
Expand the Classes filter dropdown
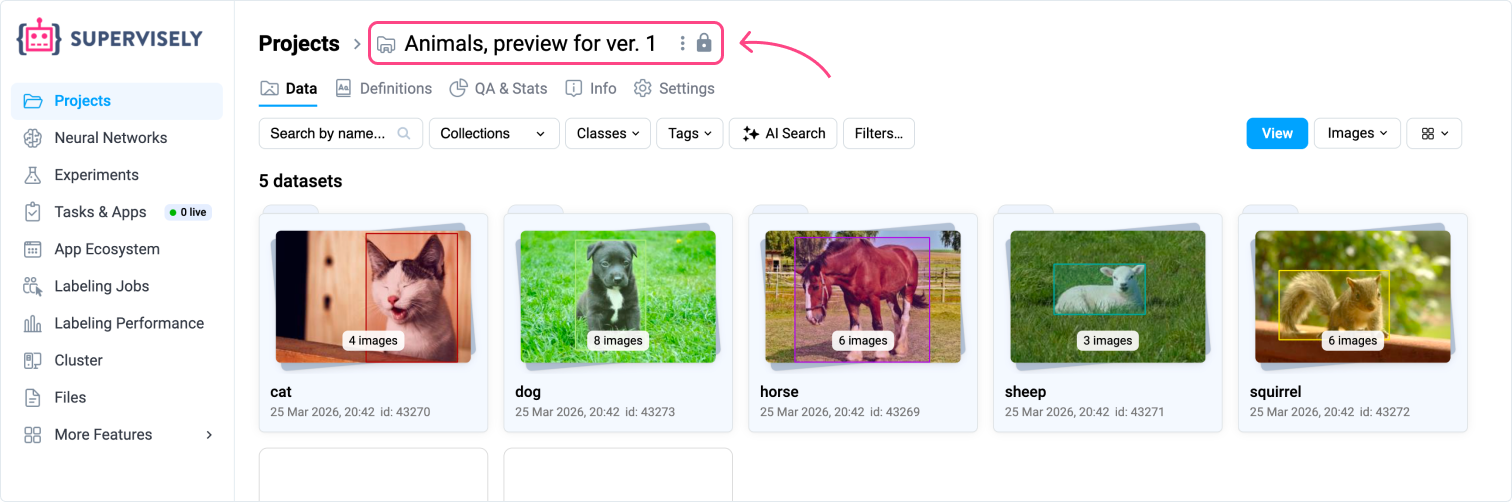click(607, 133)
